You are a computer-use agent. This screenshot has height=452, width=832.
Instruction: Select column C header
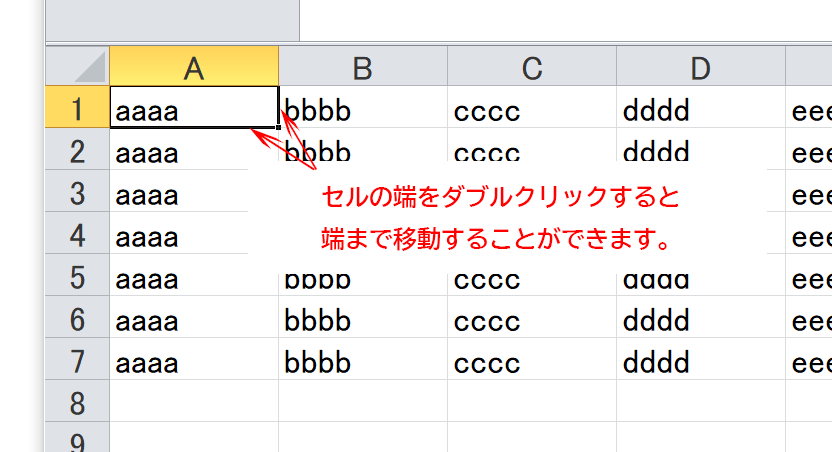(531, 67)
